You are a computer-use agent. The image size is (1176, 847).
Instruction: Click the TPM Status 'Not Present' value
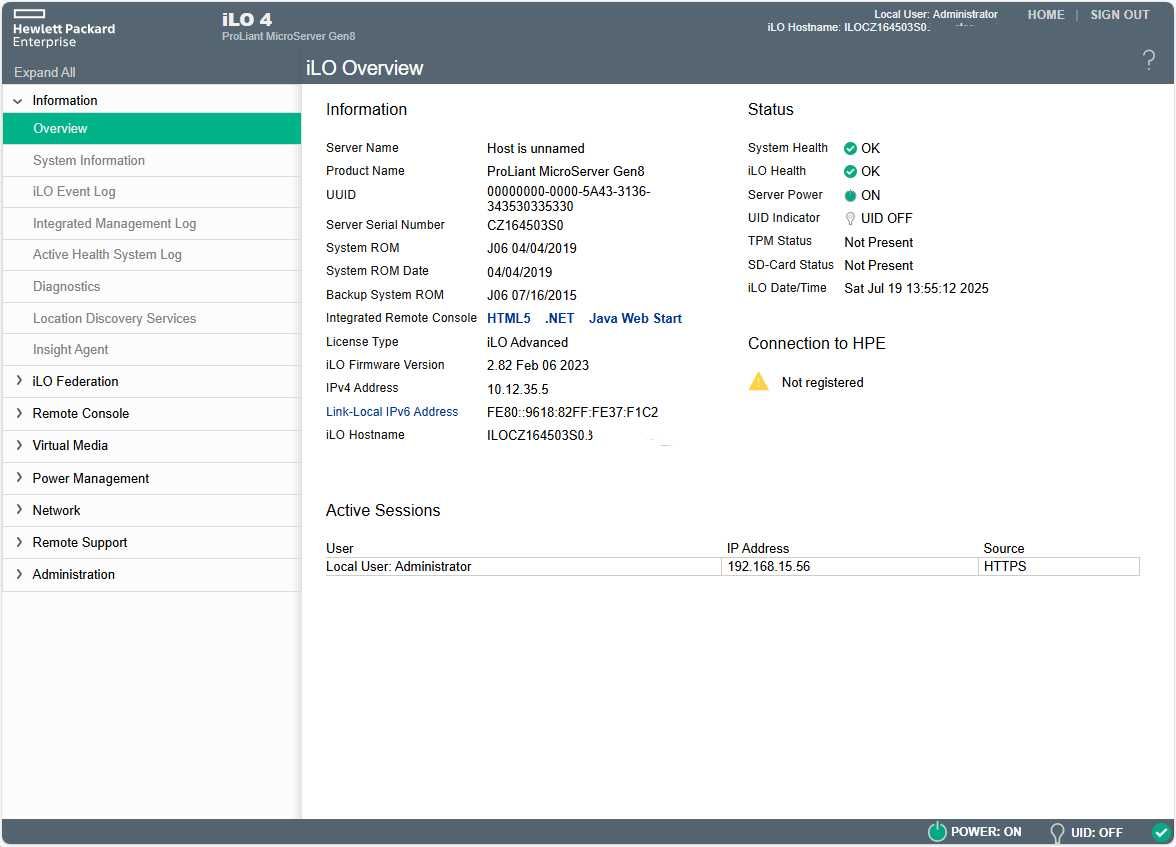(878, 242)
